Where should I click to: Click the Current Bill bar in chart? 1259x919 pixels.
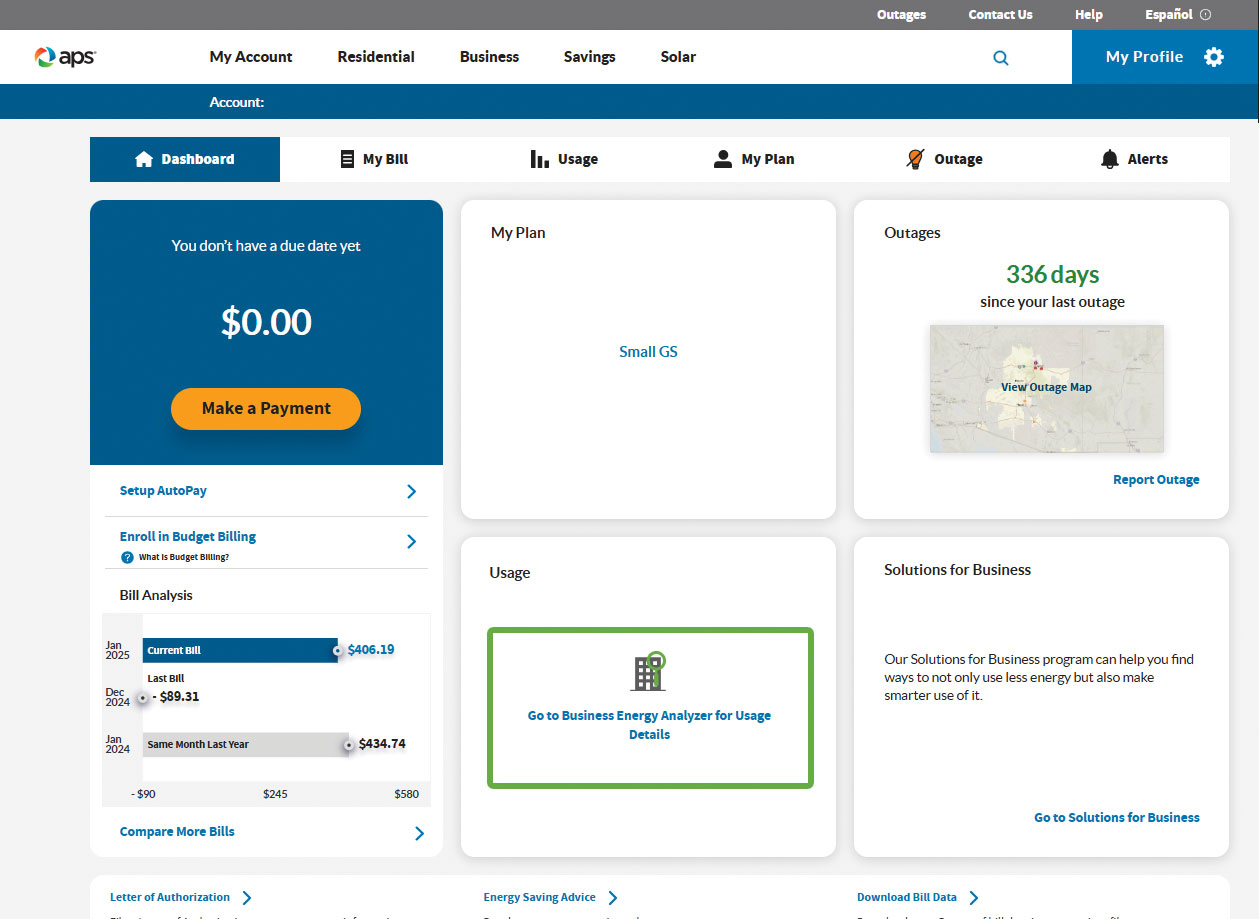pyautogui.click(x=240, y=650)
